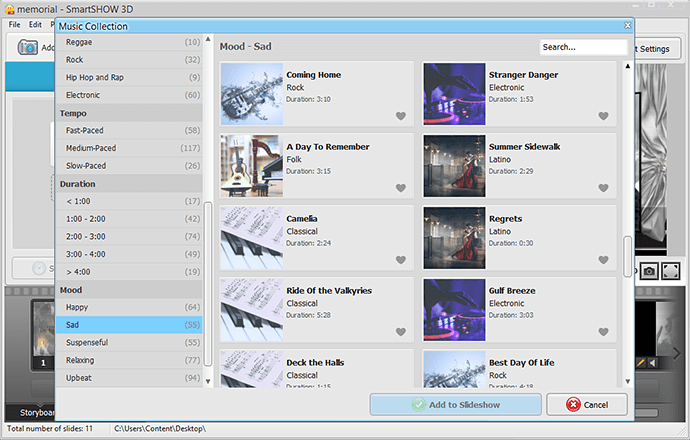Filter by Hip Hop and Rap
This screenshot has width=690, height=440.
point(129,77)
